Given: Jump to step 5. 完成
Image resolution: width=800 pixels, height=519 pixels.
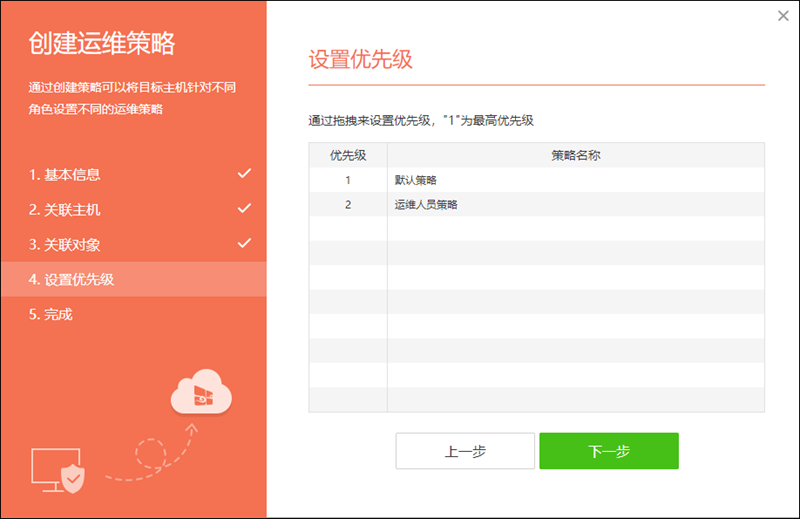Looking at the screenshot, I should coord(51,314).
